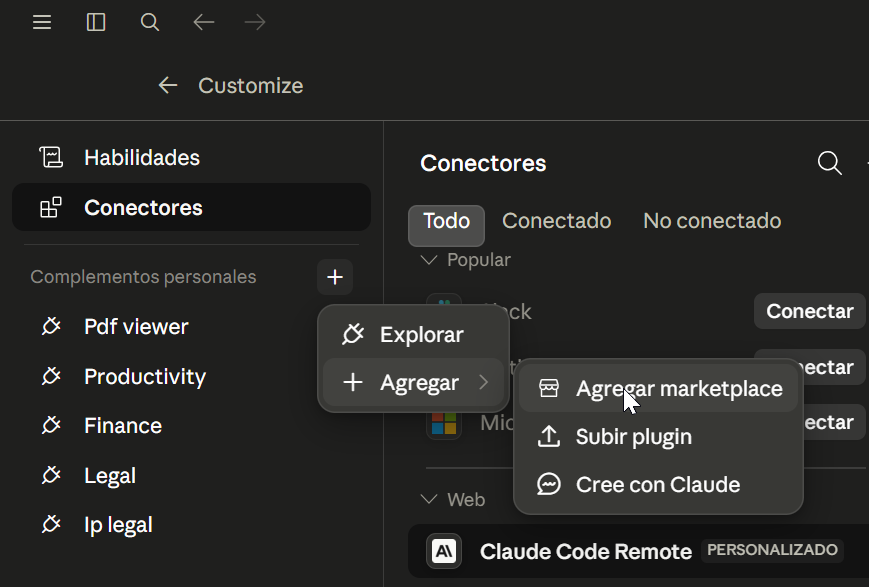869x587 pixels.
Task: Click Conectar button for Slack
Action: [810, 312]
